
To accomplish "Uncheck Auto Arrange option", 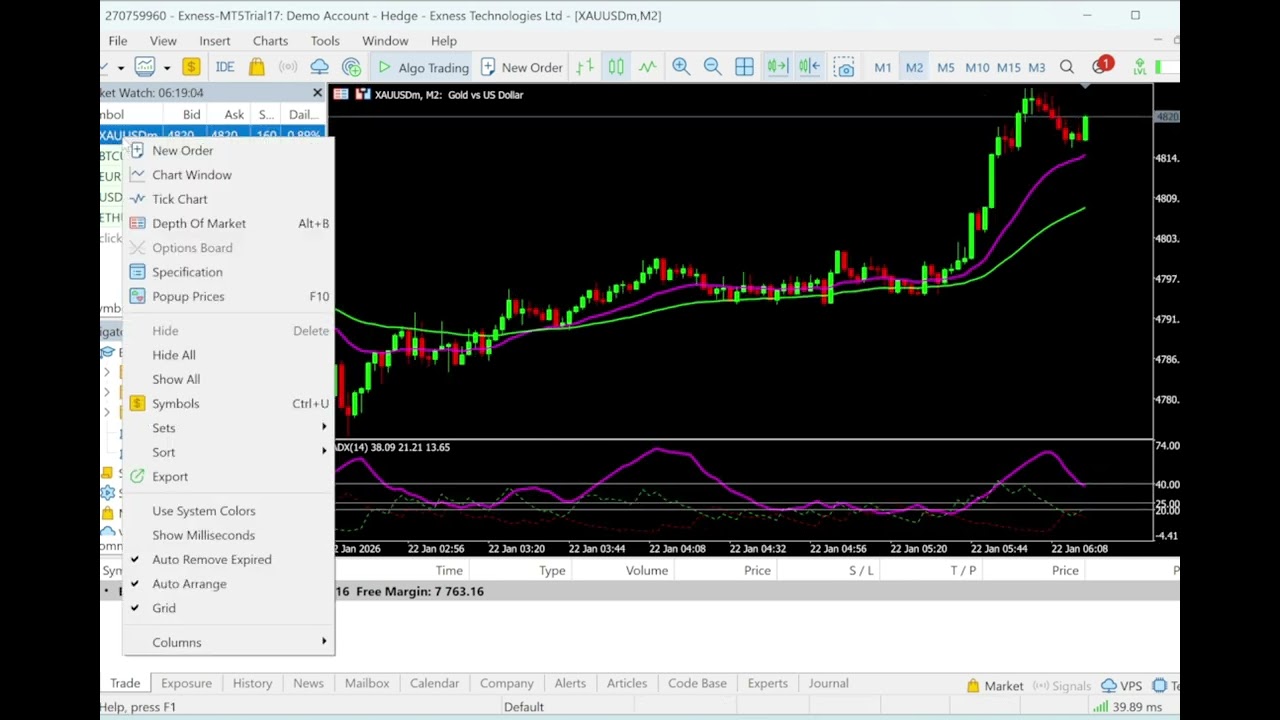I will click(x=228, y=584).
